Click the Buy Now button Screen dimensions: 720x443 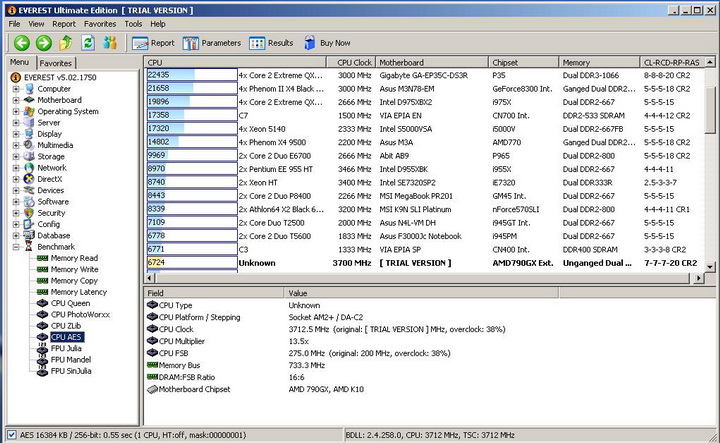pos(327,43)
